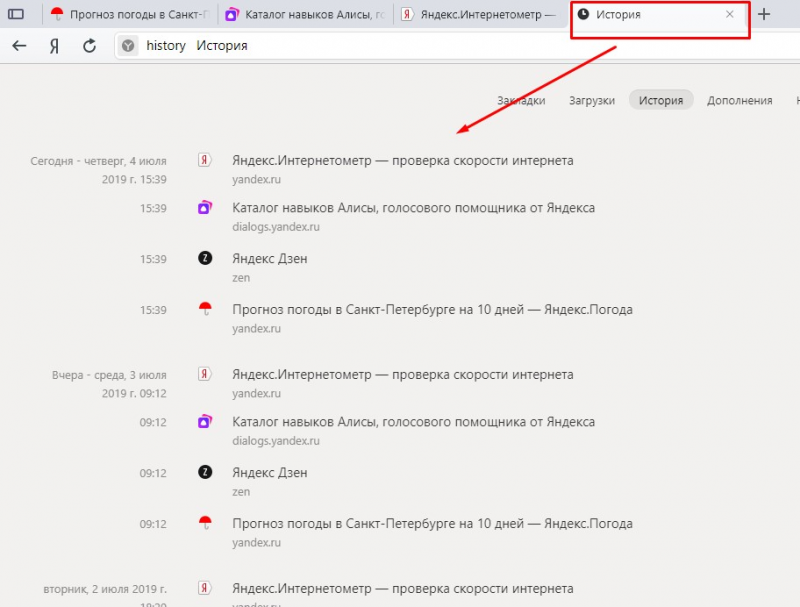Viewport: 800px width, 607px height.
Task: Select the История browser tab
Action: [658, 15]
